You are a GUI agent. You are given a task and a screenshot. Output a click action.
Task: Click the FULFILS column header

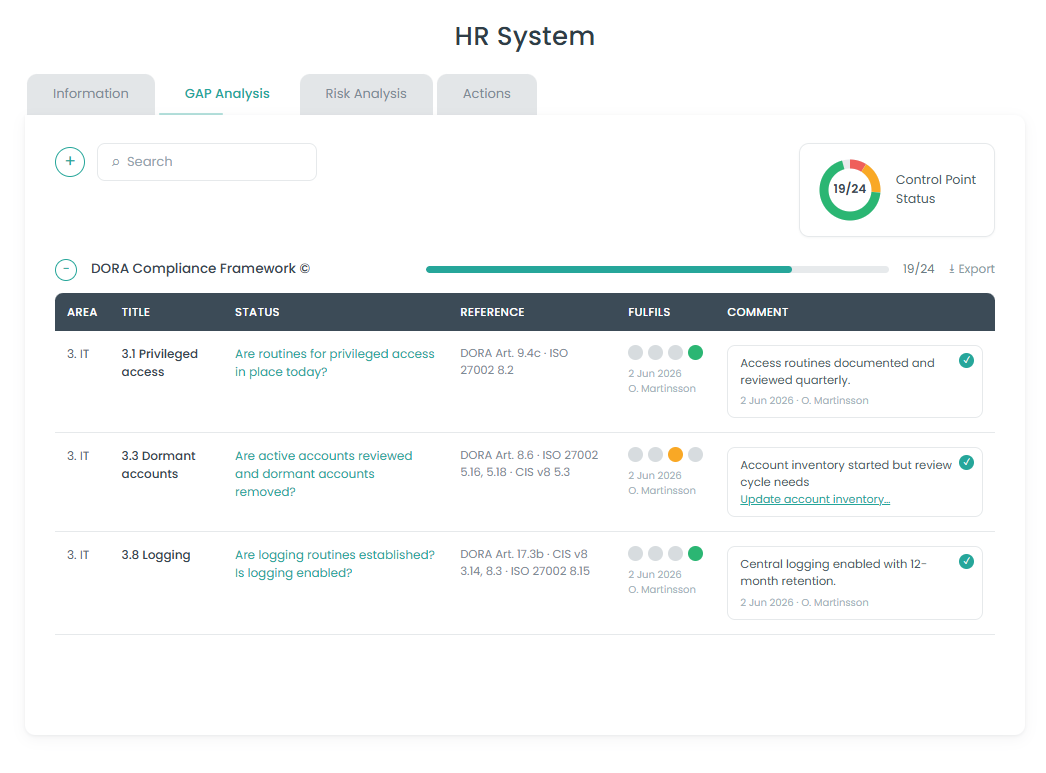click(649, 312)
